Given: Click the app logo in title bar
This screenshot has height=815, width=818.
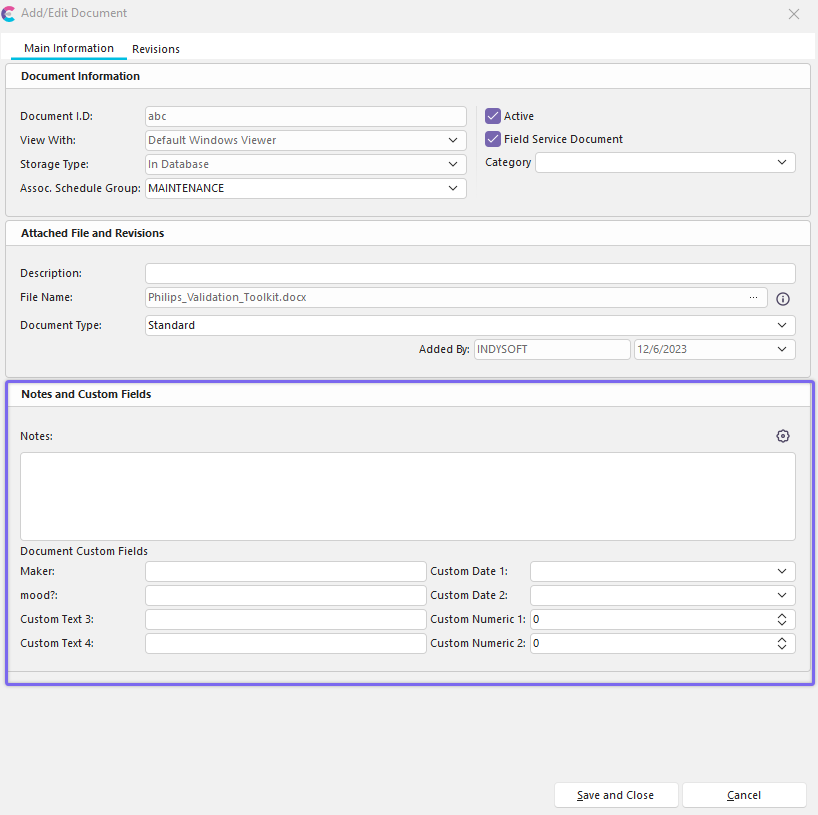Looking at the screenshot, I should click(x=9, y=14).
